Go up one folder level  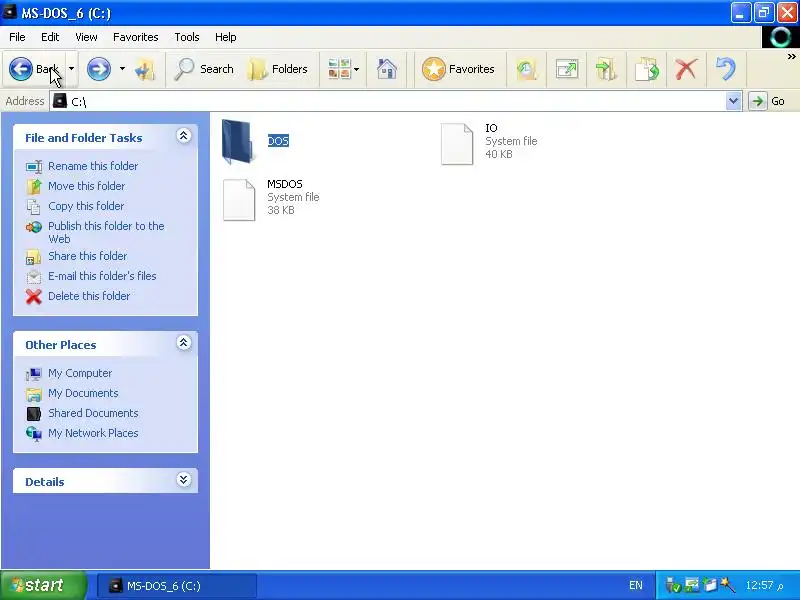[145, 69]
